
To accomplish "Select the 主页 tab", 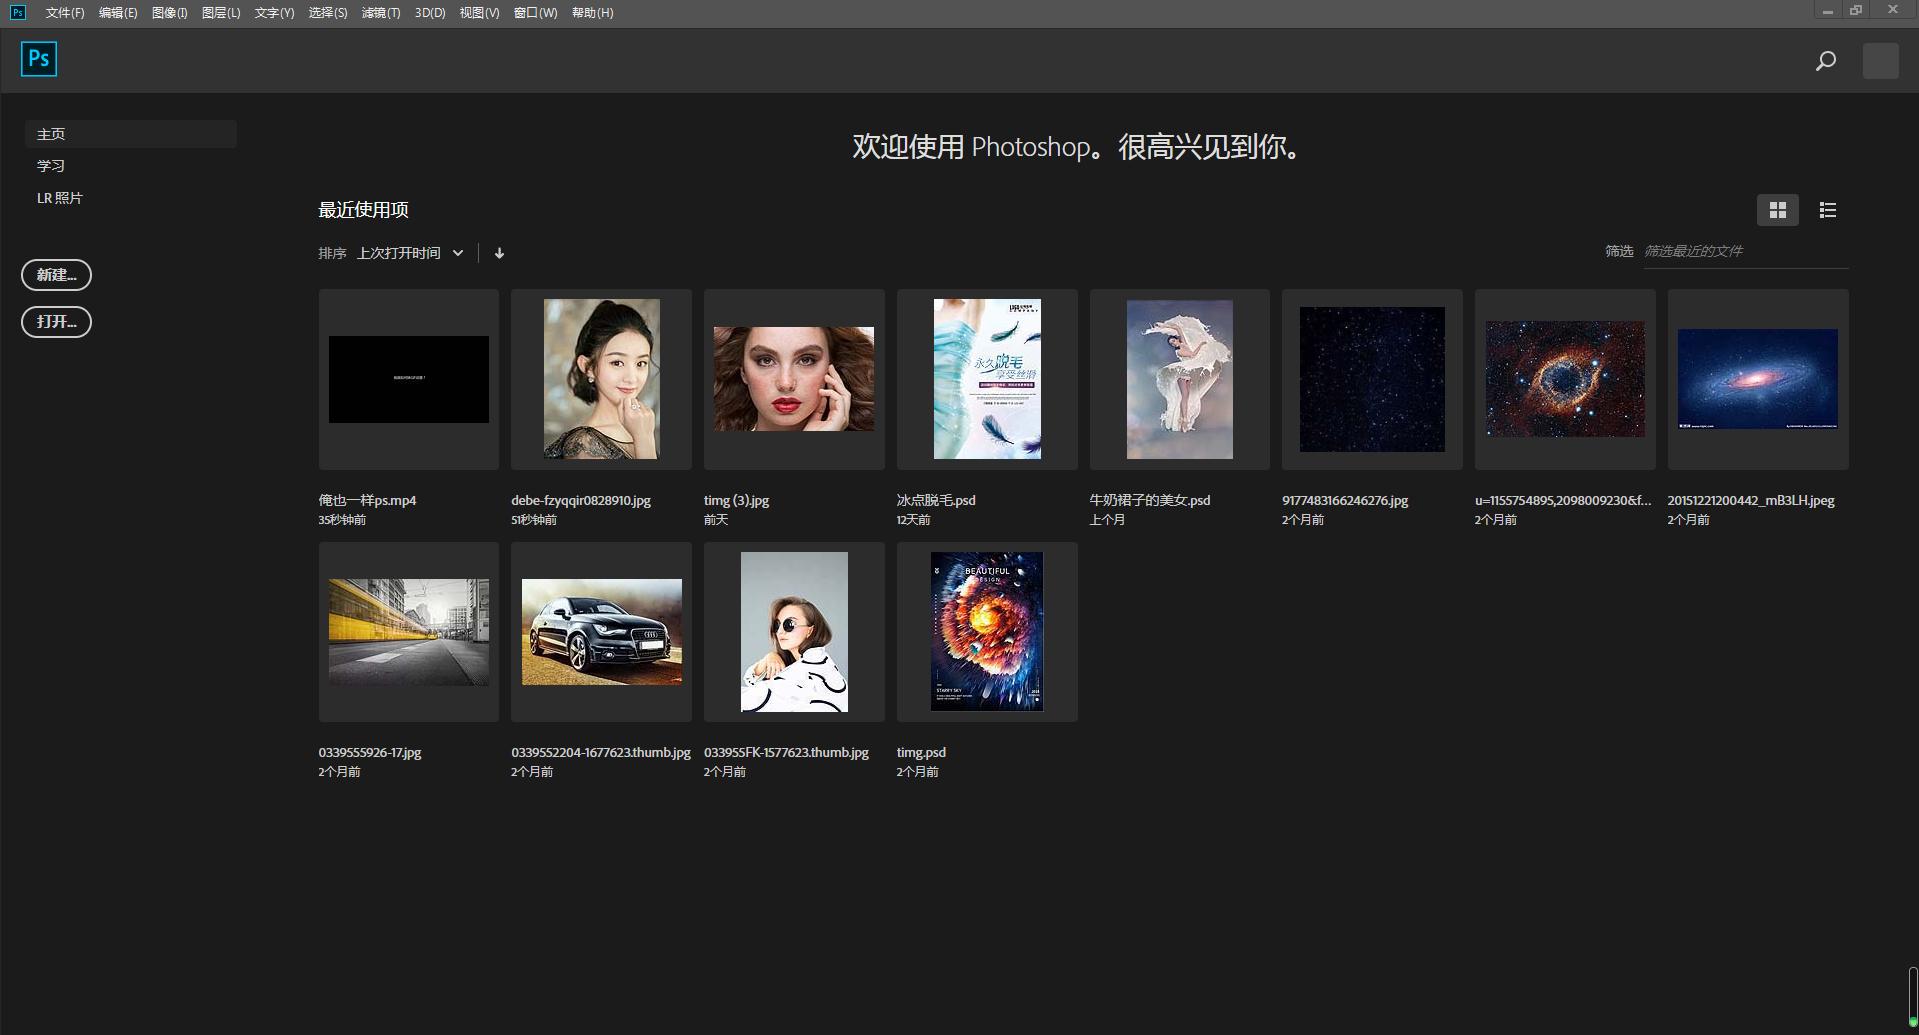I will click(x=51, y=133).
